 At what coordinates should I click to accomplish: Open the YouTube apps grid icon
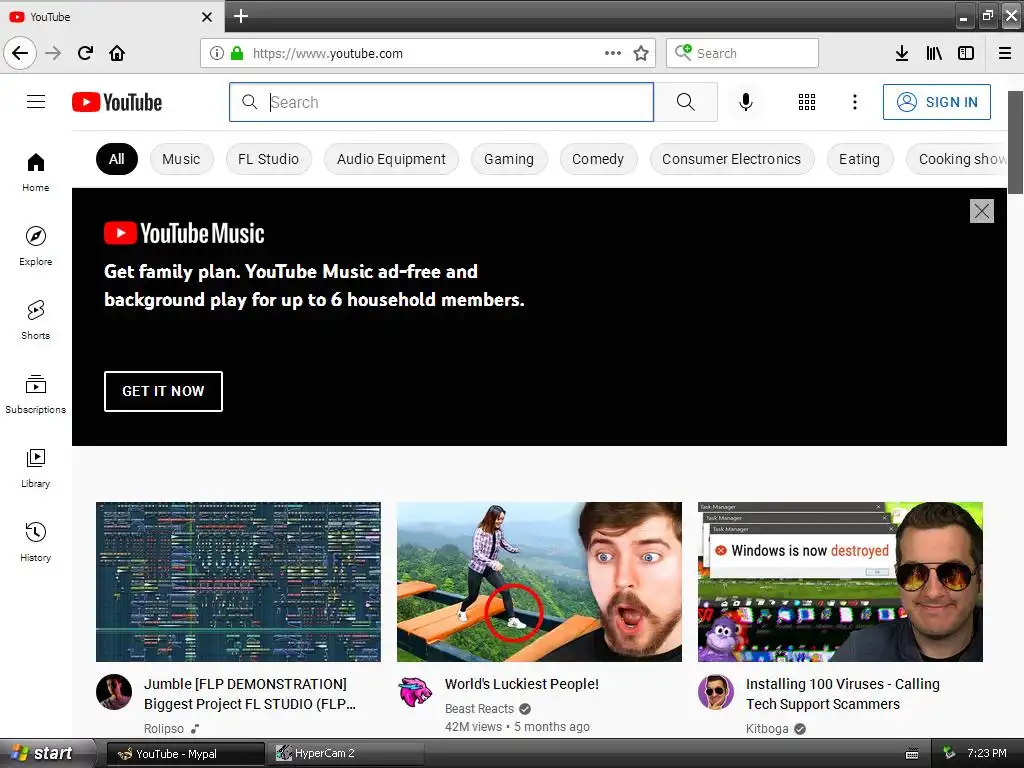[x=807, y=102]
